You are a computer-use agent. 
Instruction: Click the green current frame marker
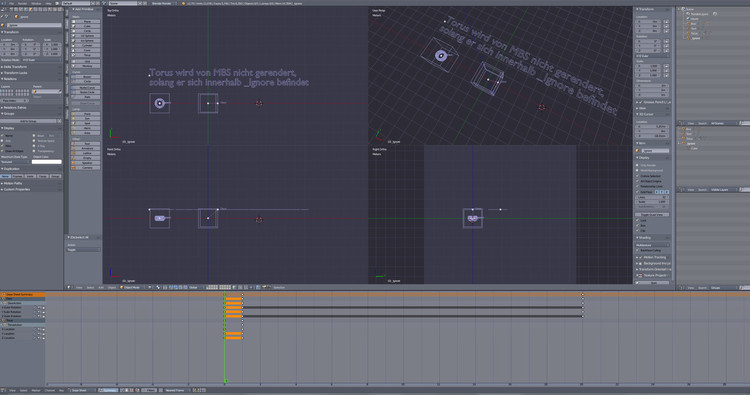coord(226,381)
